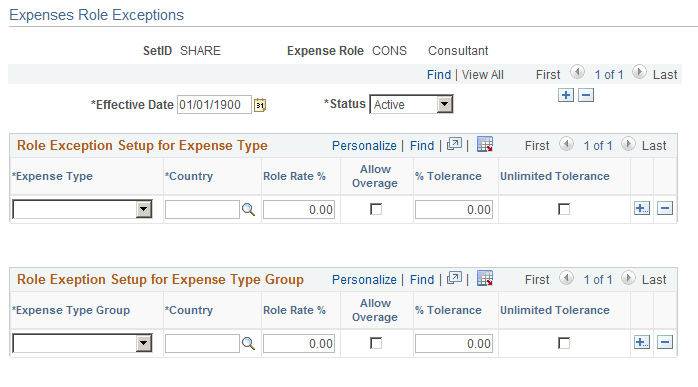Screen dimensions: 698x387
Task: Go to next row in top Find bar
Action: pos(639,72)
